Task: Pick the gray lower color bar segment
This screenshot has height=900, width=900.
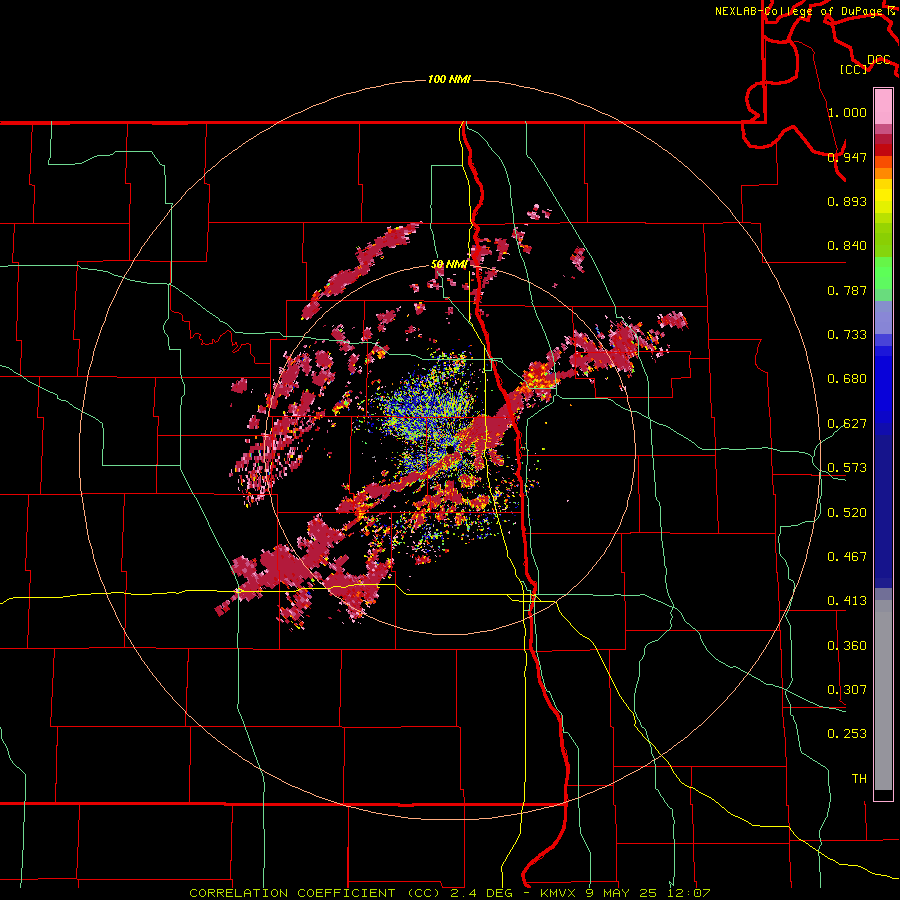Action: click(883, 695)
